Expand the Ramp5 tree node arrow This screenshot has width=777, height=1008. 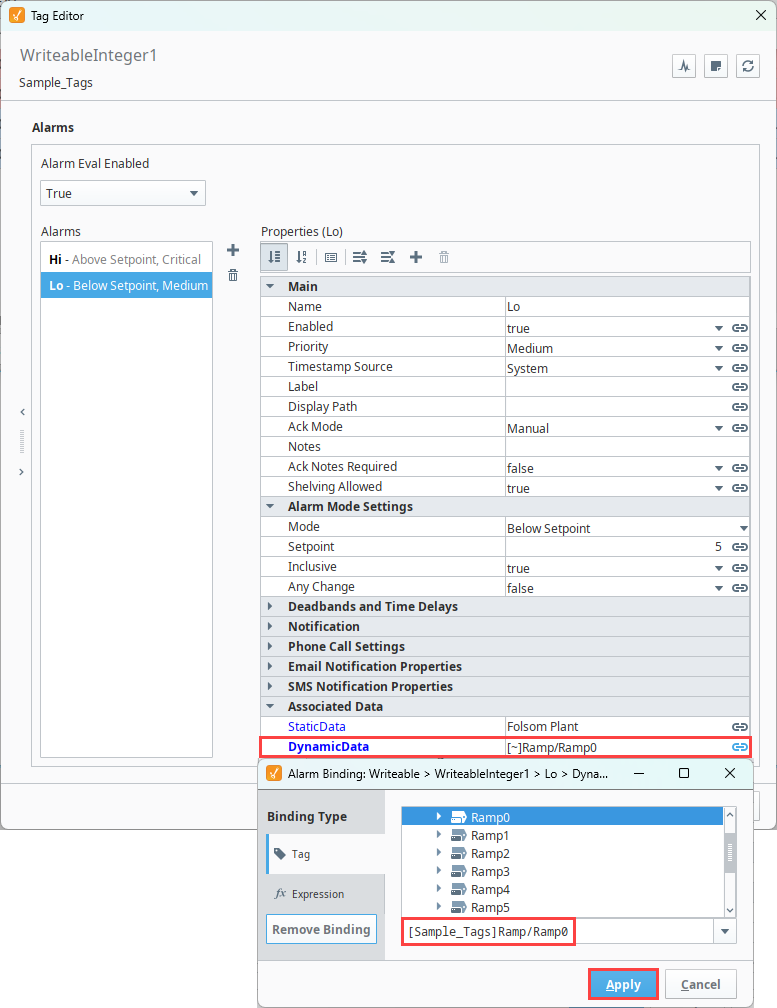tap(439, 906)
